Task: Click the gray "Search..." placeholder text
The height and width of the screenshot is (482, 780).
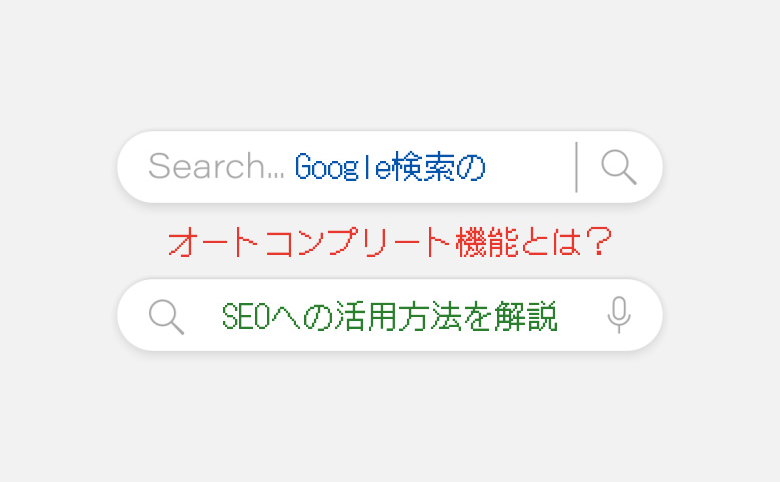Action: click(x=216, y=166)
